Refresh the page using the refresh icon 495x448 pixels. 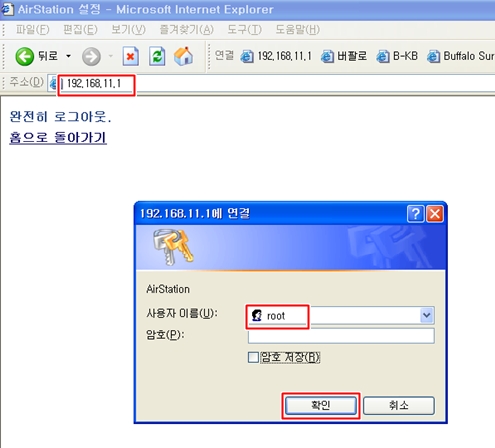click(x=157, y=56)
